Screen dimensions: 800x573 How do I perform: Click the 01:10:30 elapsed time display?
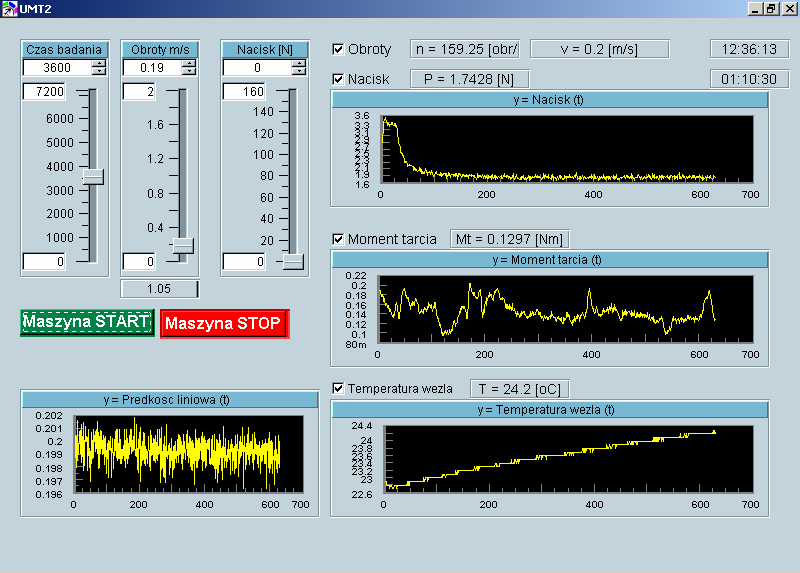click(x=749, y=79)
